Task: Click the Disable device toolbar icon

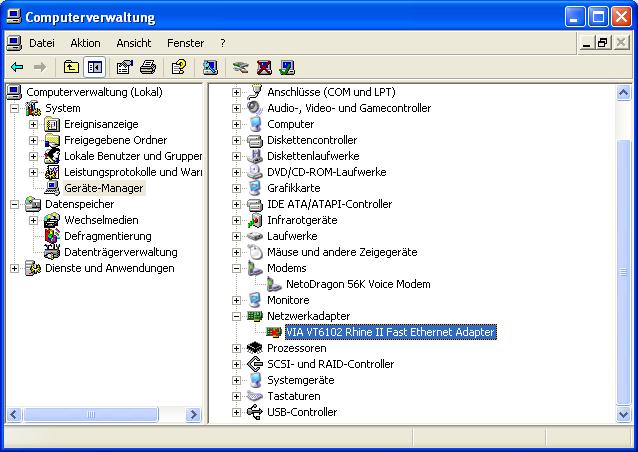Action: (240, 67)
